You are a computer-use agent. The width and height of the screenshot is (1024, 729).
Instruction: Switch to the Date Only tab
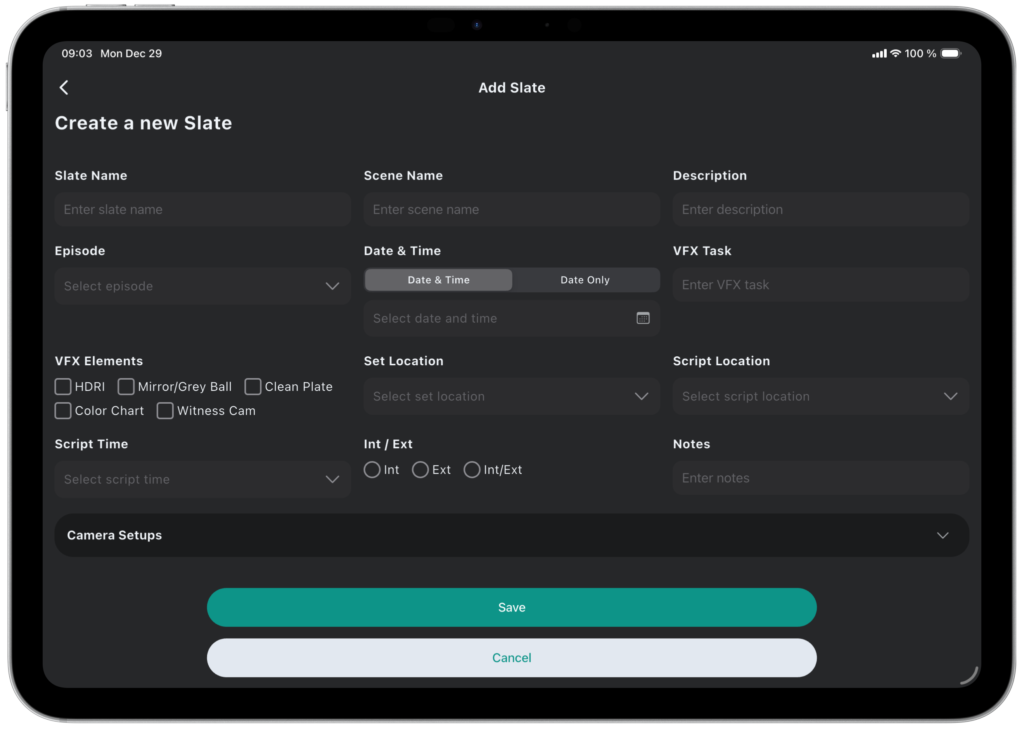[585, 280]
